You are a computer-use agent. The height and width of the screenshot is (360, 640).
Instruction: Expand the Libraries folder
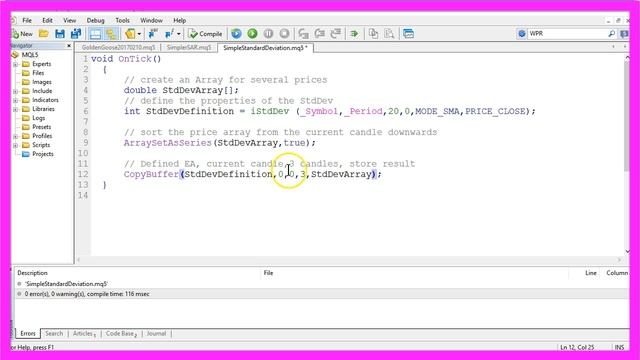point(16,109)
